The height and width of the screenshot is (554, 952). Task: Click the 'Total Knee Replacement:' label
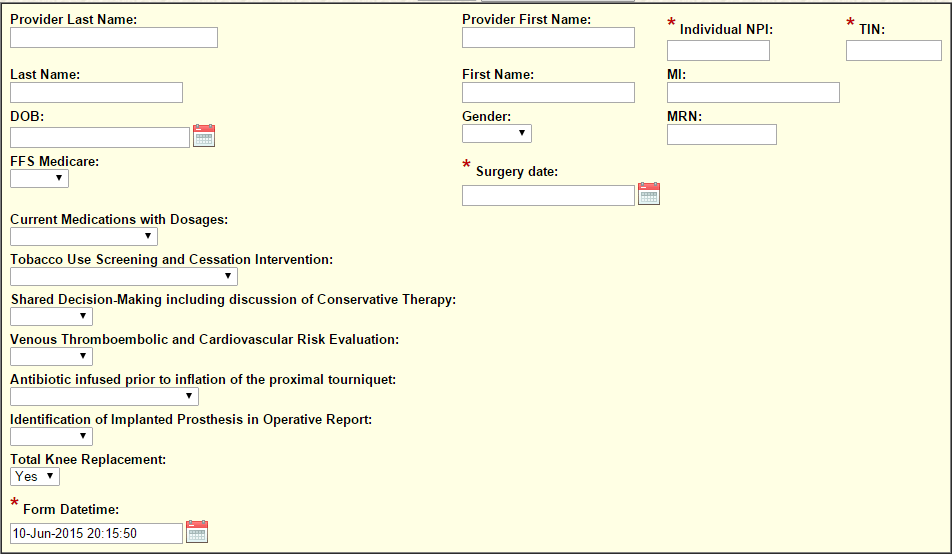tap(88, 459)
